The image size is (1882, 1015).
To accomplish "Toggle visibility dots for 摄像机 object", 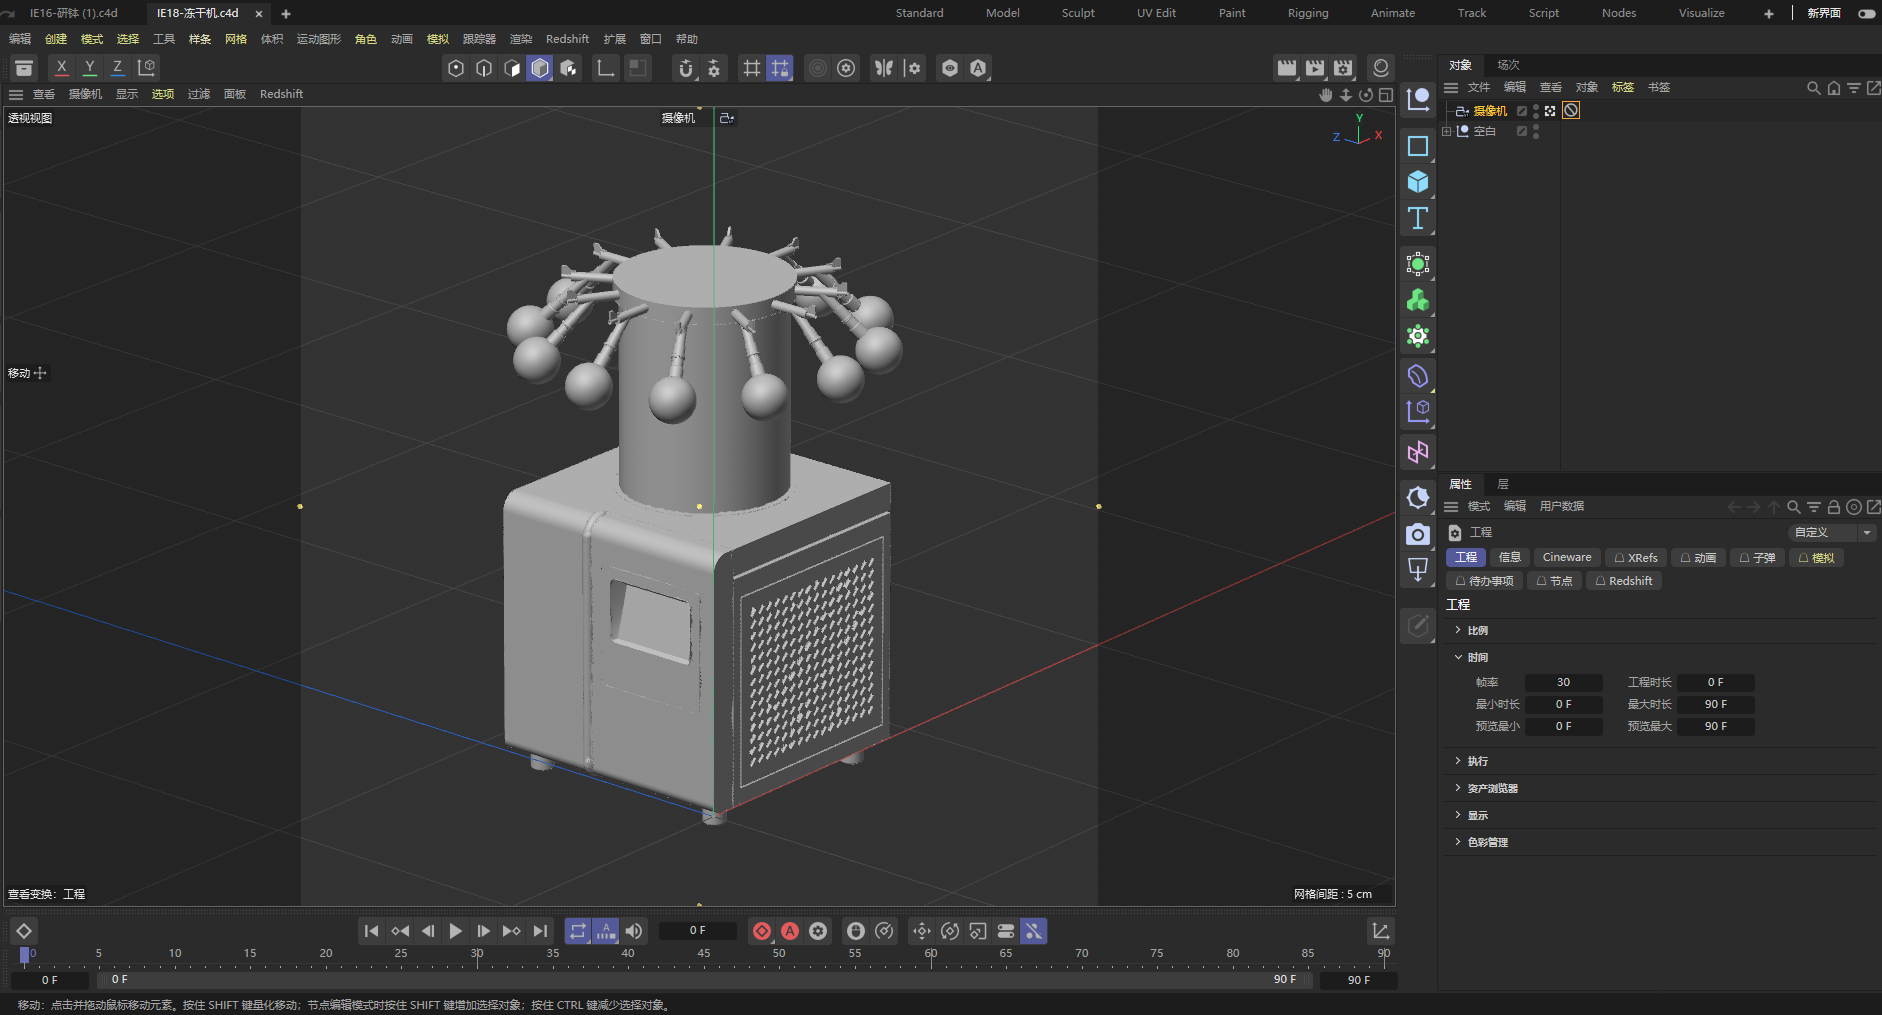I will click(1536, 111).
